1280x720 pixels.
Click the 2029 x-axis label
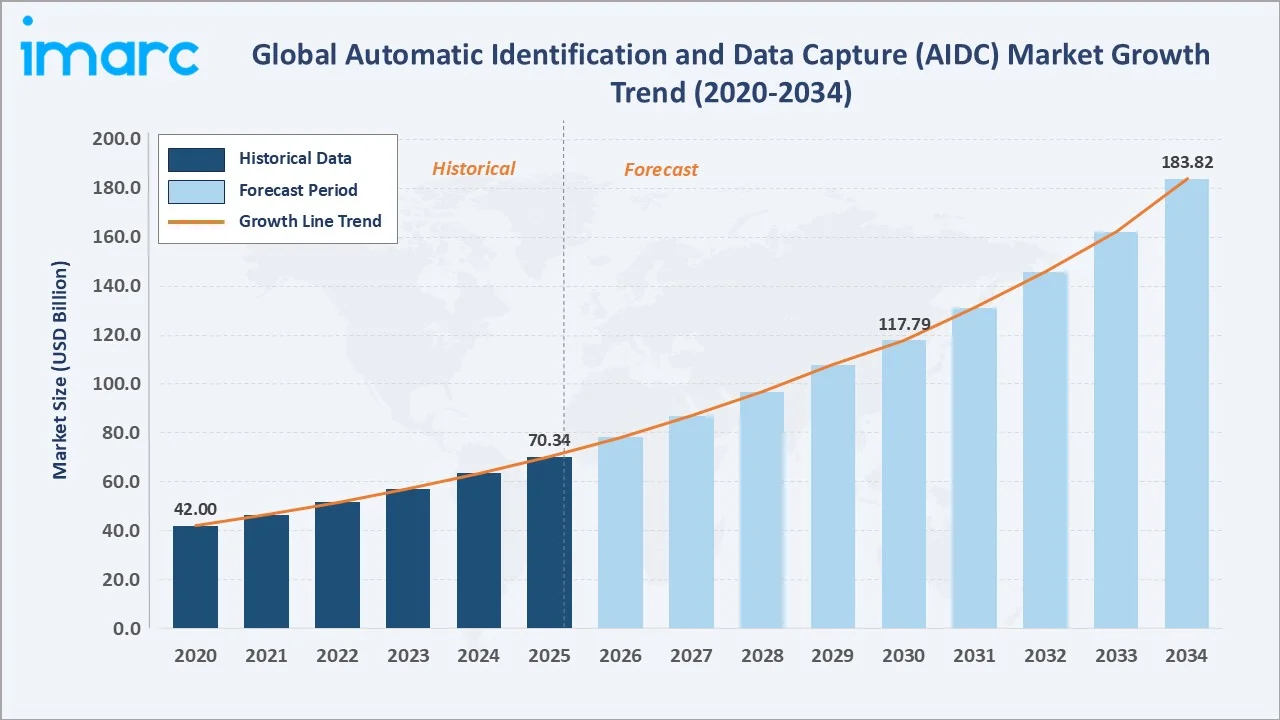coord(833,656)
